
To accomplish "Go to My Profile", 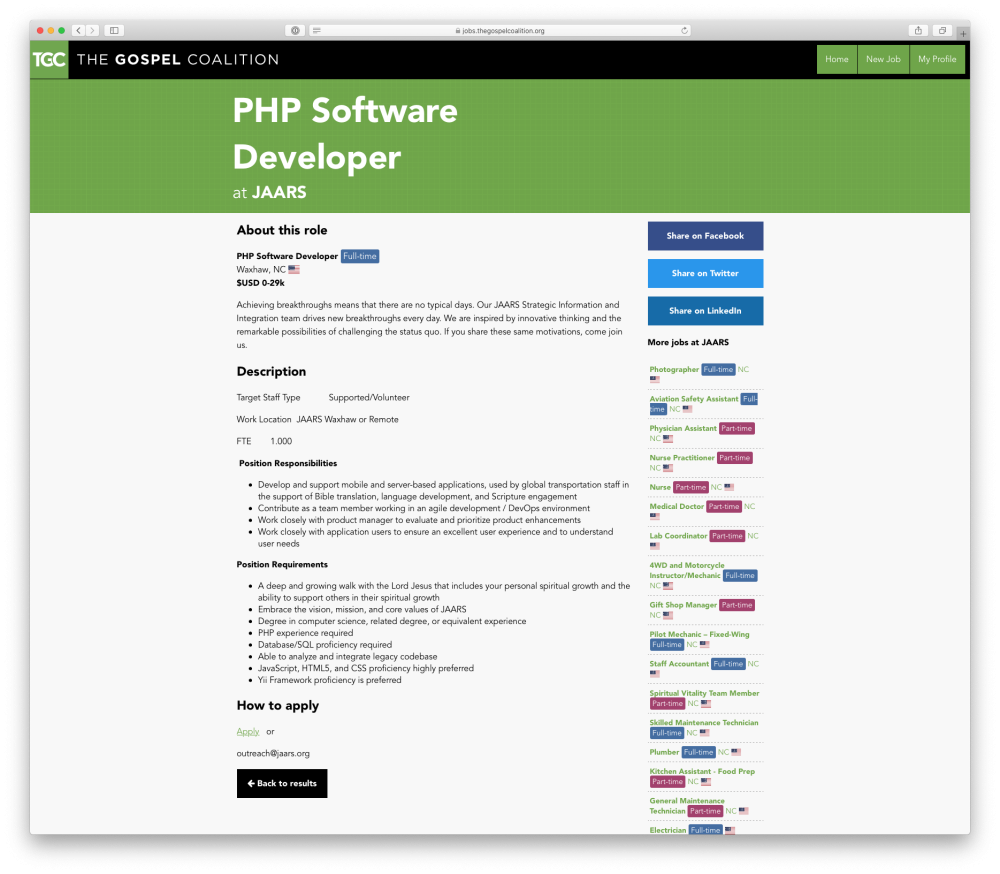I will point(937,59).
